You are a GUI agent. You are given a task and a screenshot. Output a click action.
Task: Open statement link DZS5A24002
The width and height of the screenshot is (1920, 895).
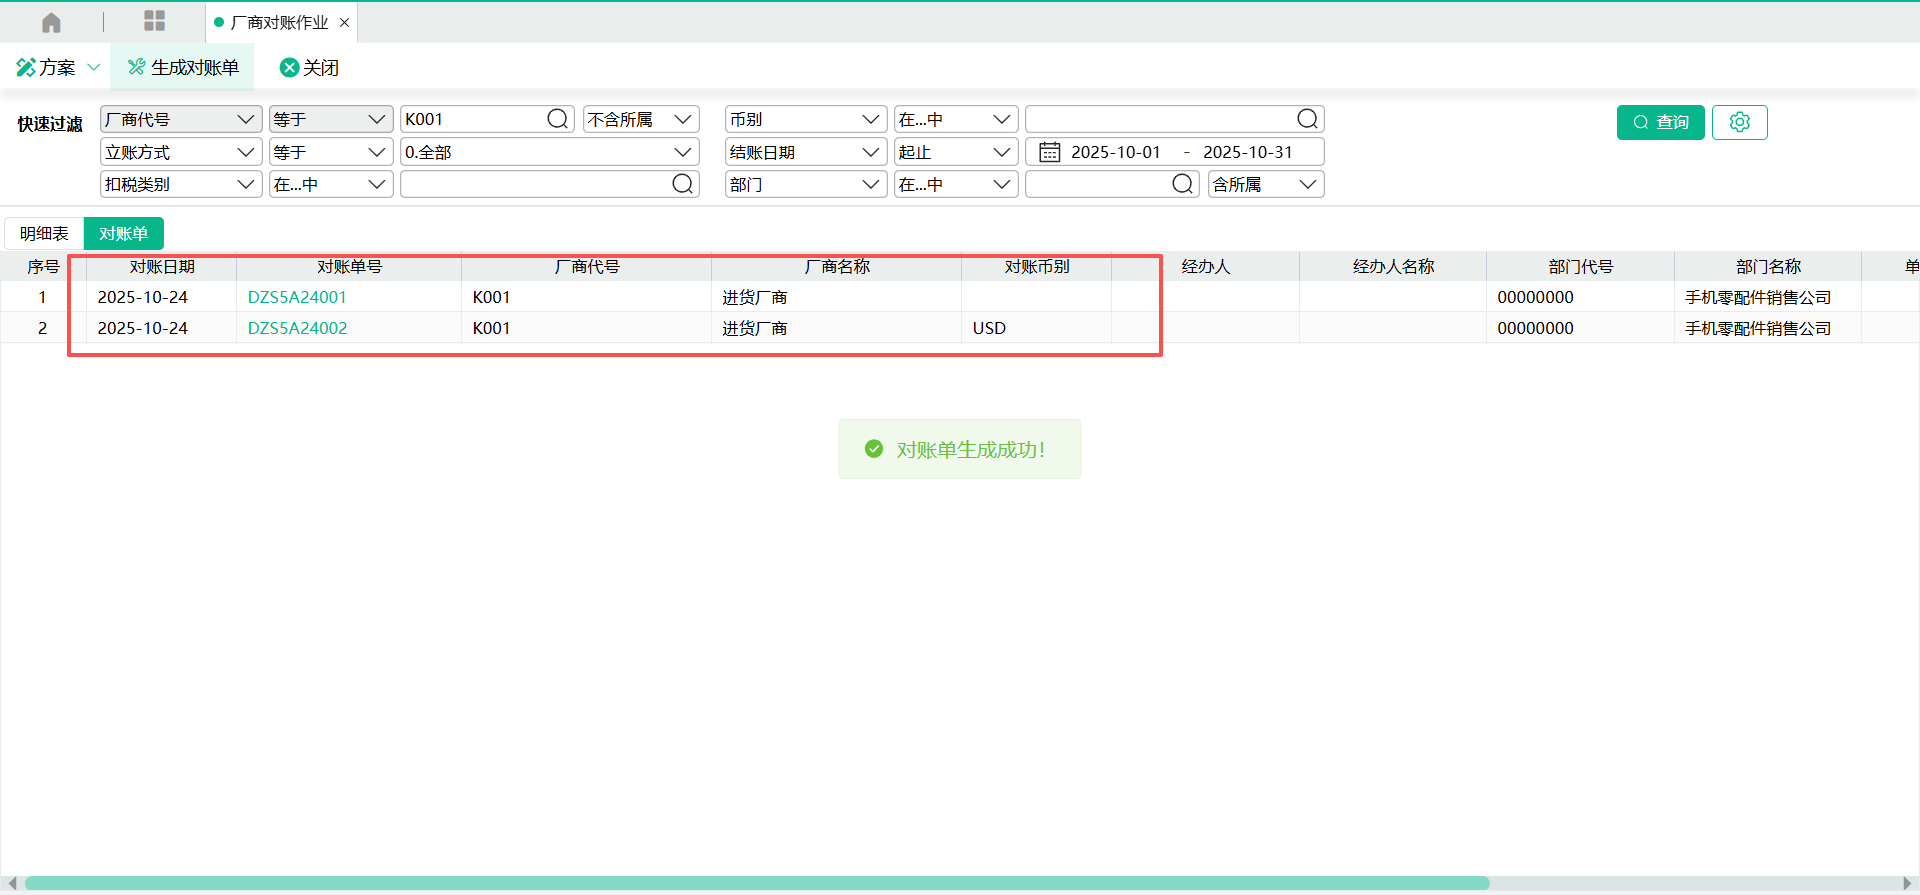pyautogui.click(x=297, y=328)
